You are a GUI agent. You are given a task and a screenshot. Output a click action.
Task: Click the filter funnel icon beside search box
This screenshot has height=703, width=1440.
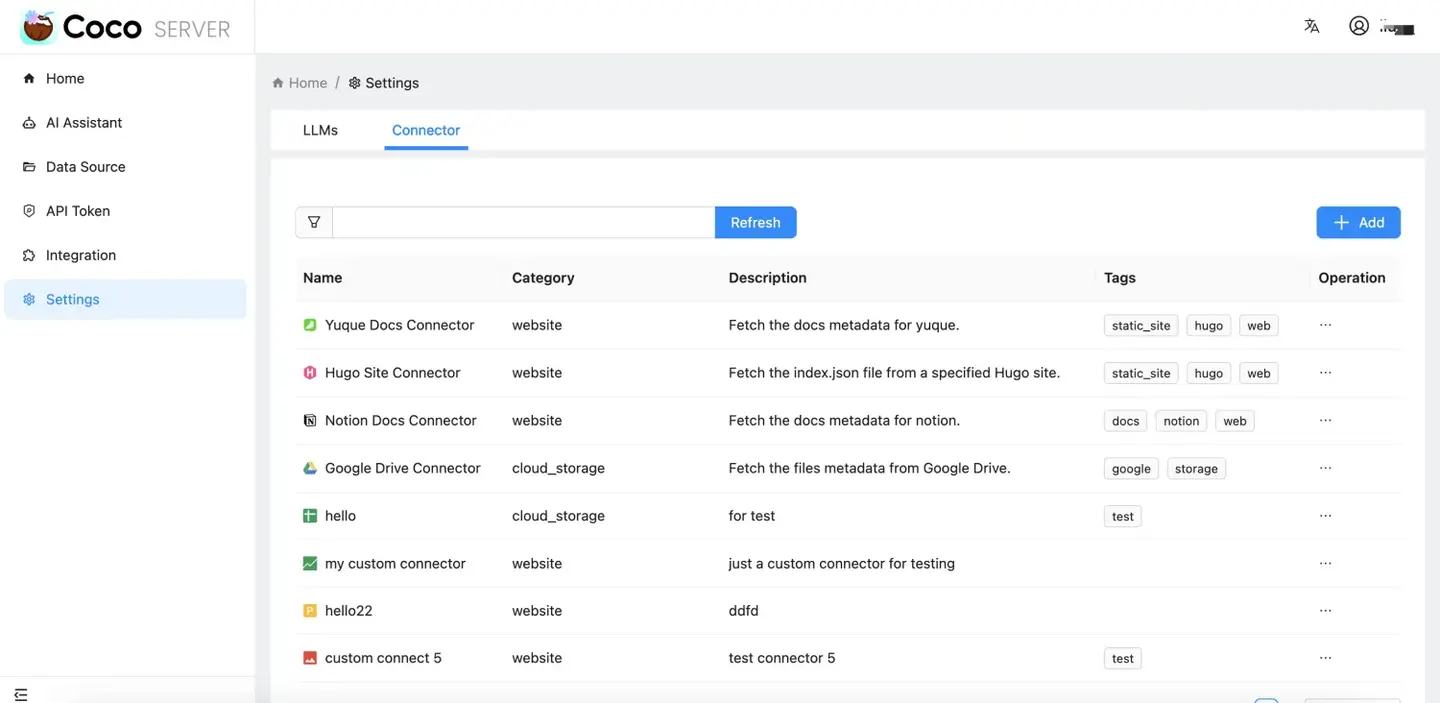point(314,222)
